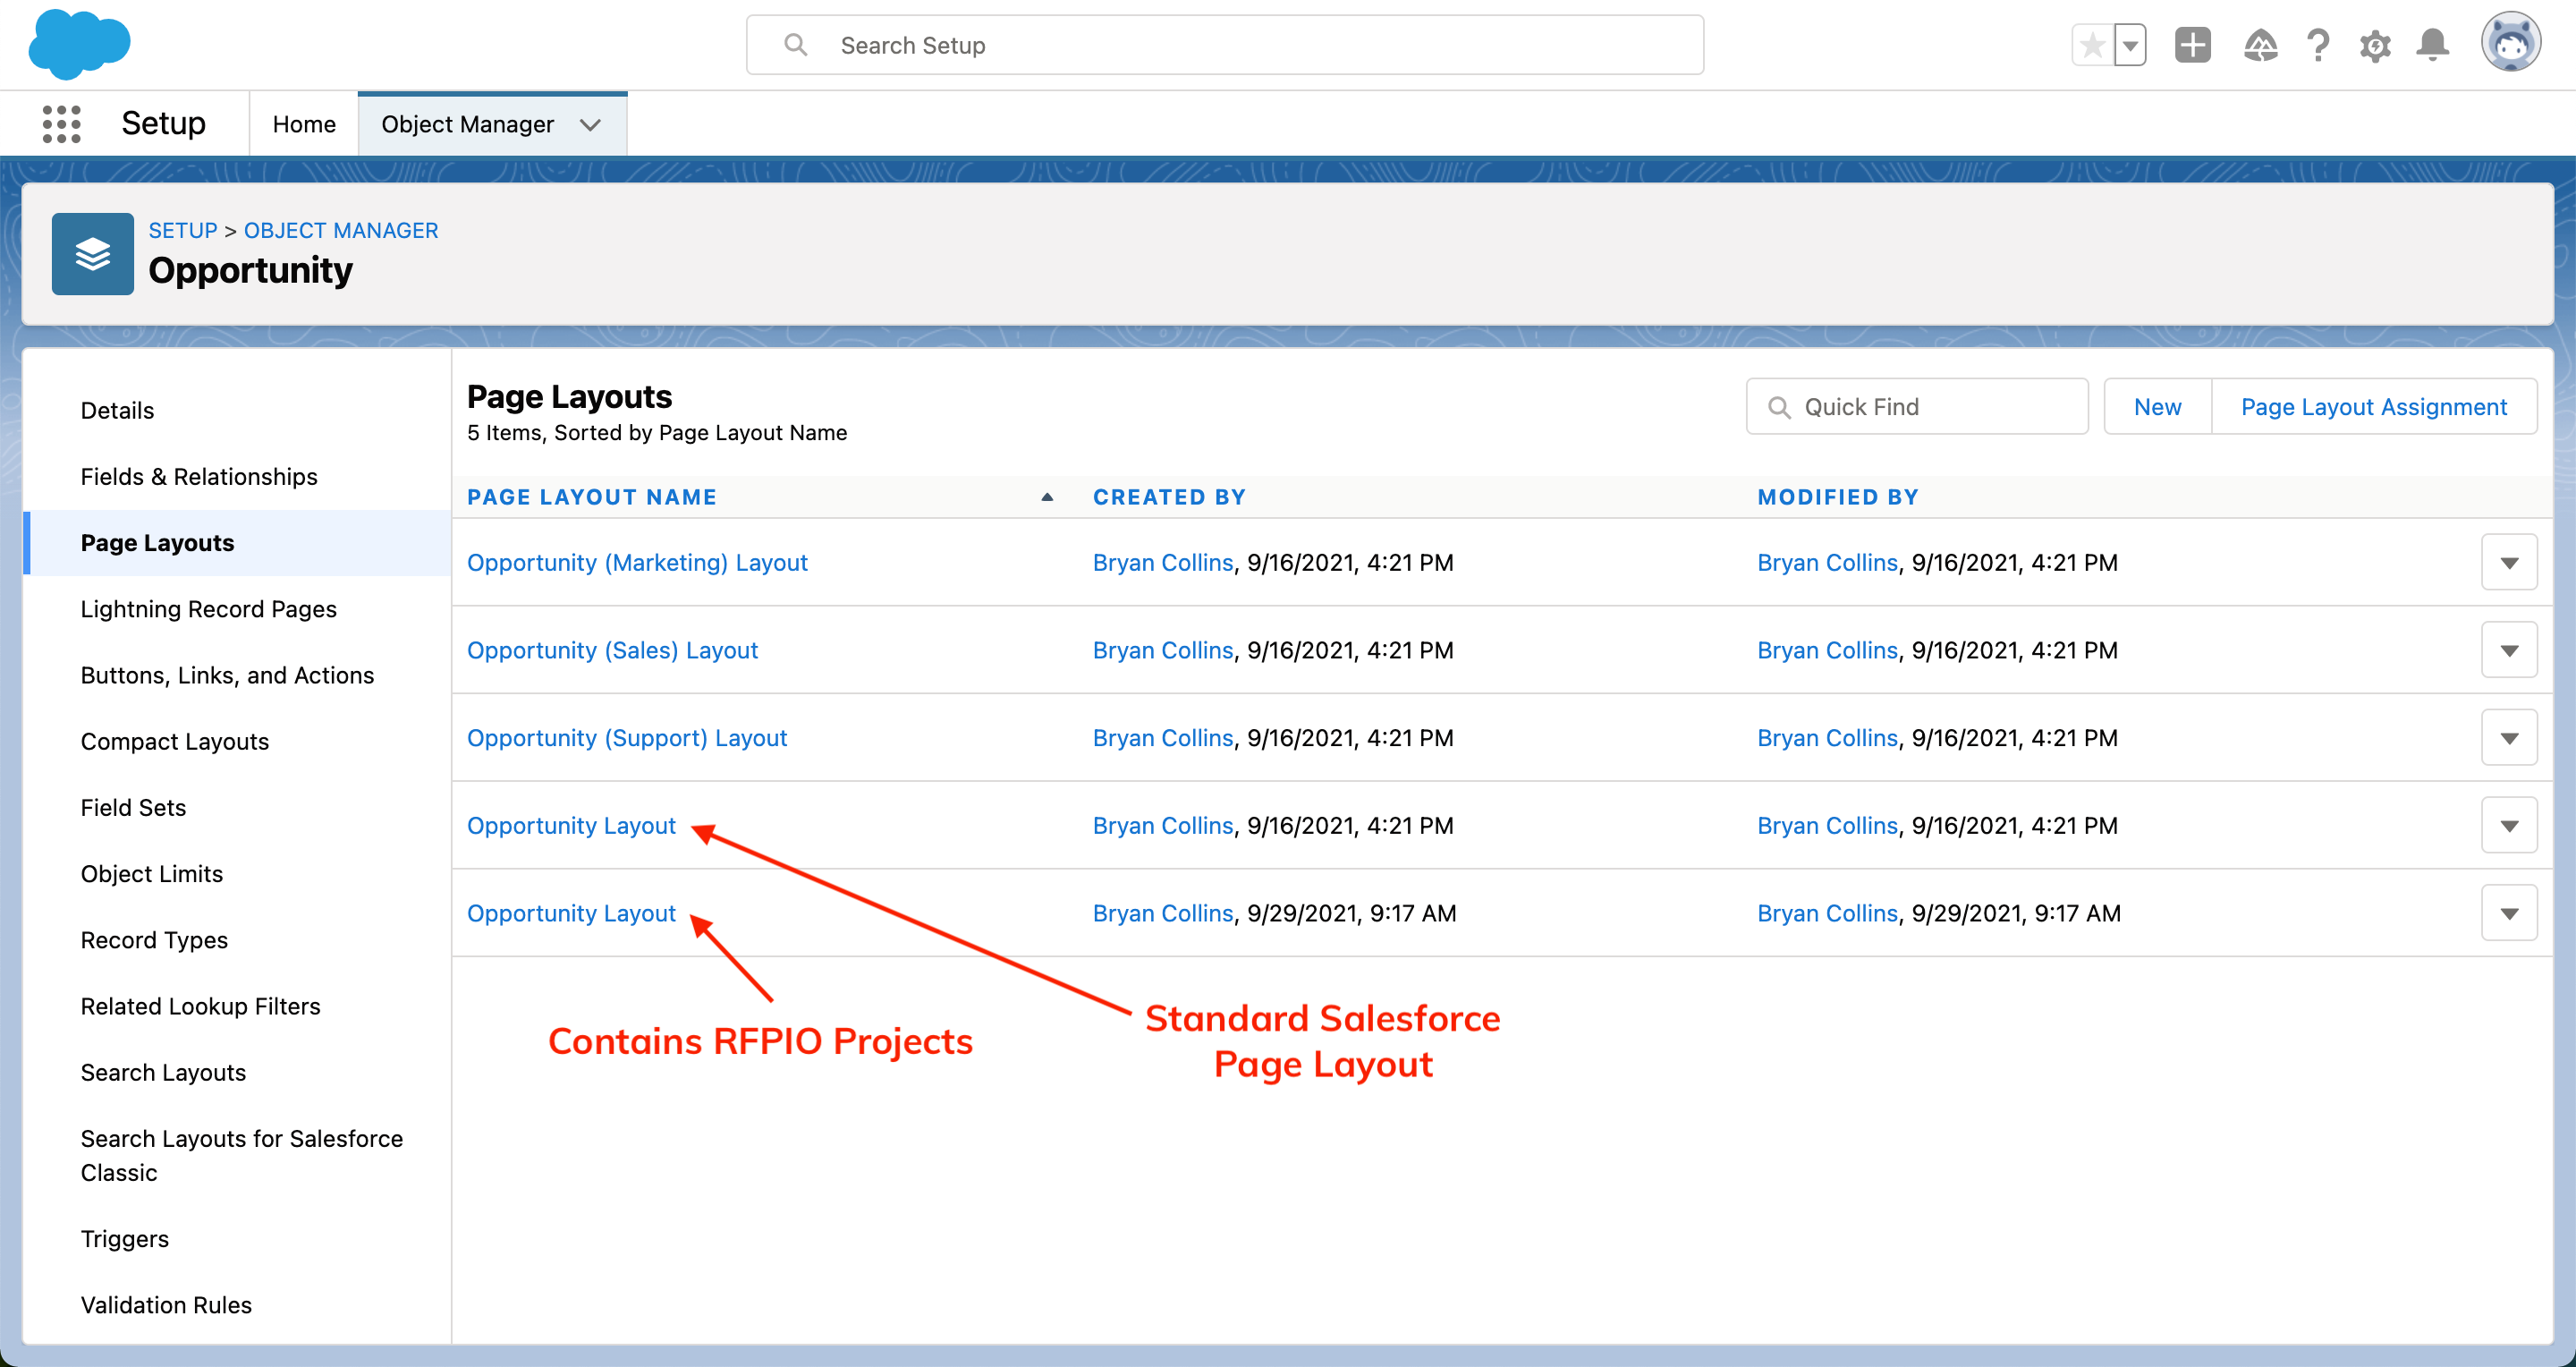This screenshot has height=1367, width=2576.
Task: Click the Favorites star icon
Action: click(2092, 45)
